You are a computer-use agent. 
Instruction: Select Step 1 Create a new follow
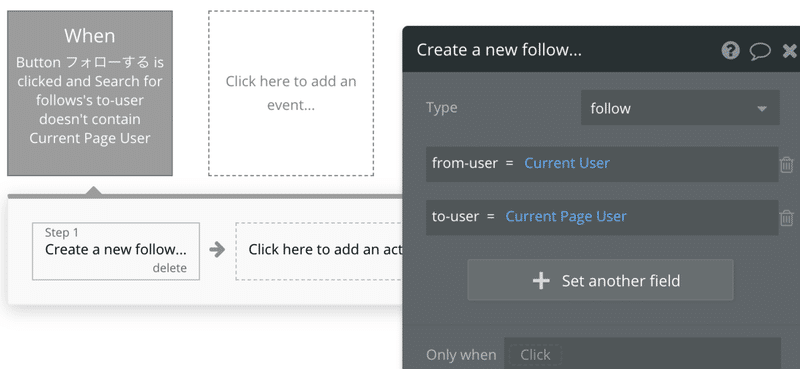116,251
